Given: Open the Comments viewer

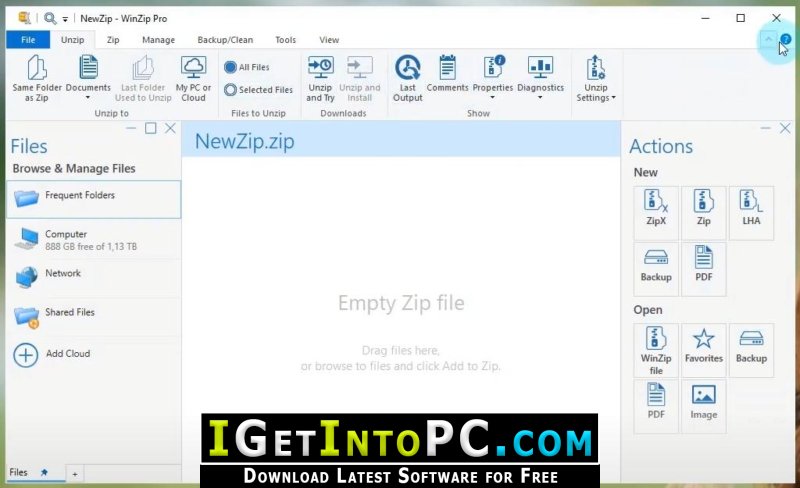Looking at the screenshot, I should (447, 74).
